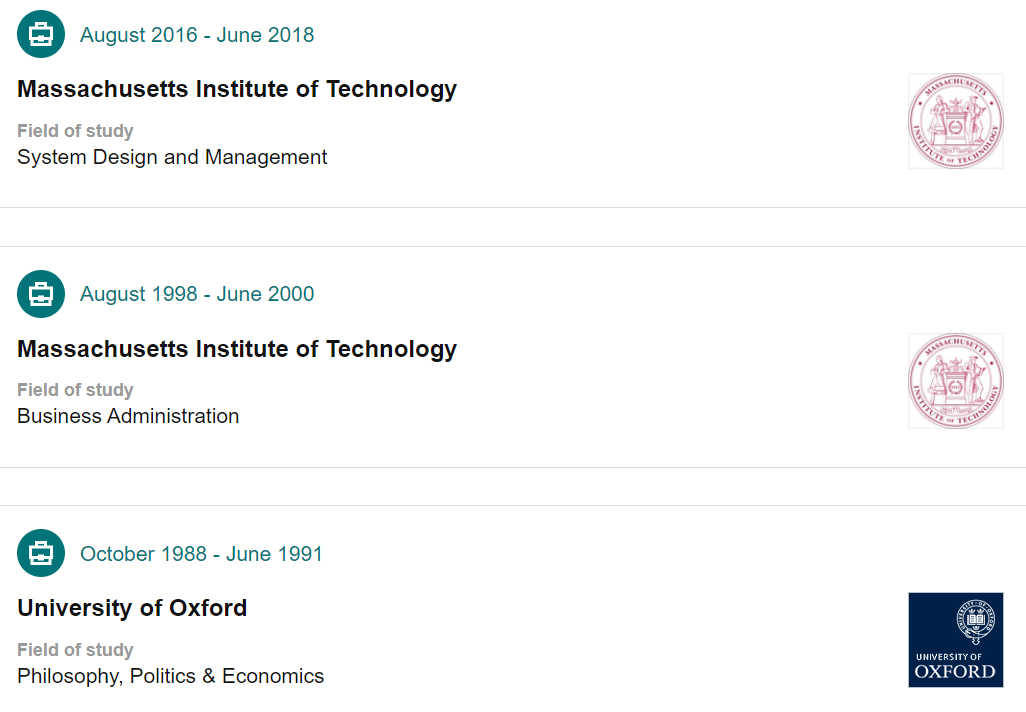Screen dimensions: 1026x712
Task: Open MIT seal logo in Business Administration entry
Action: (x=955, y=381)
